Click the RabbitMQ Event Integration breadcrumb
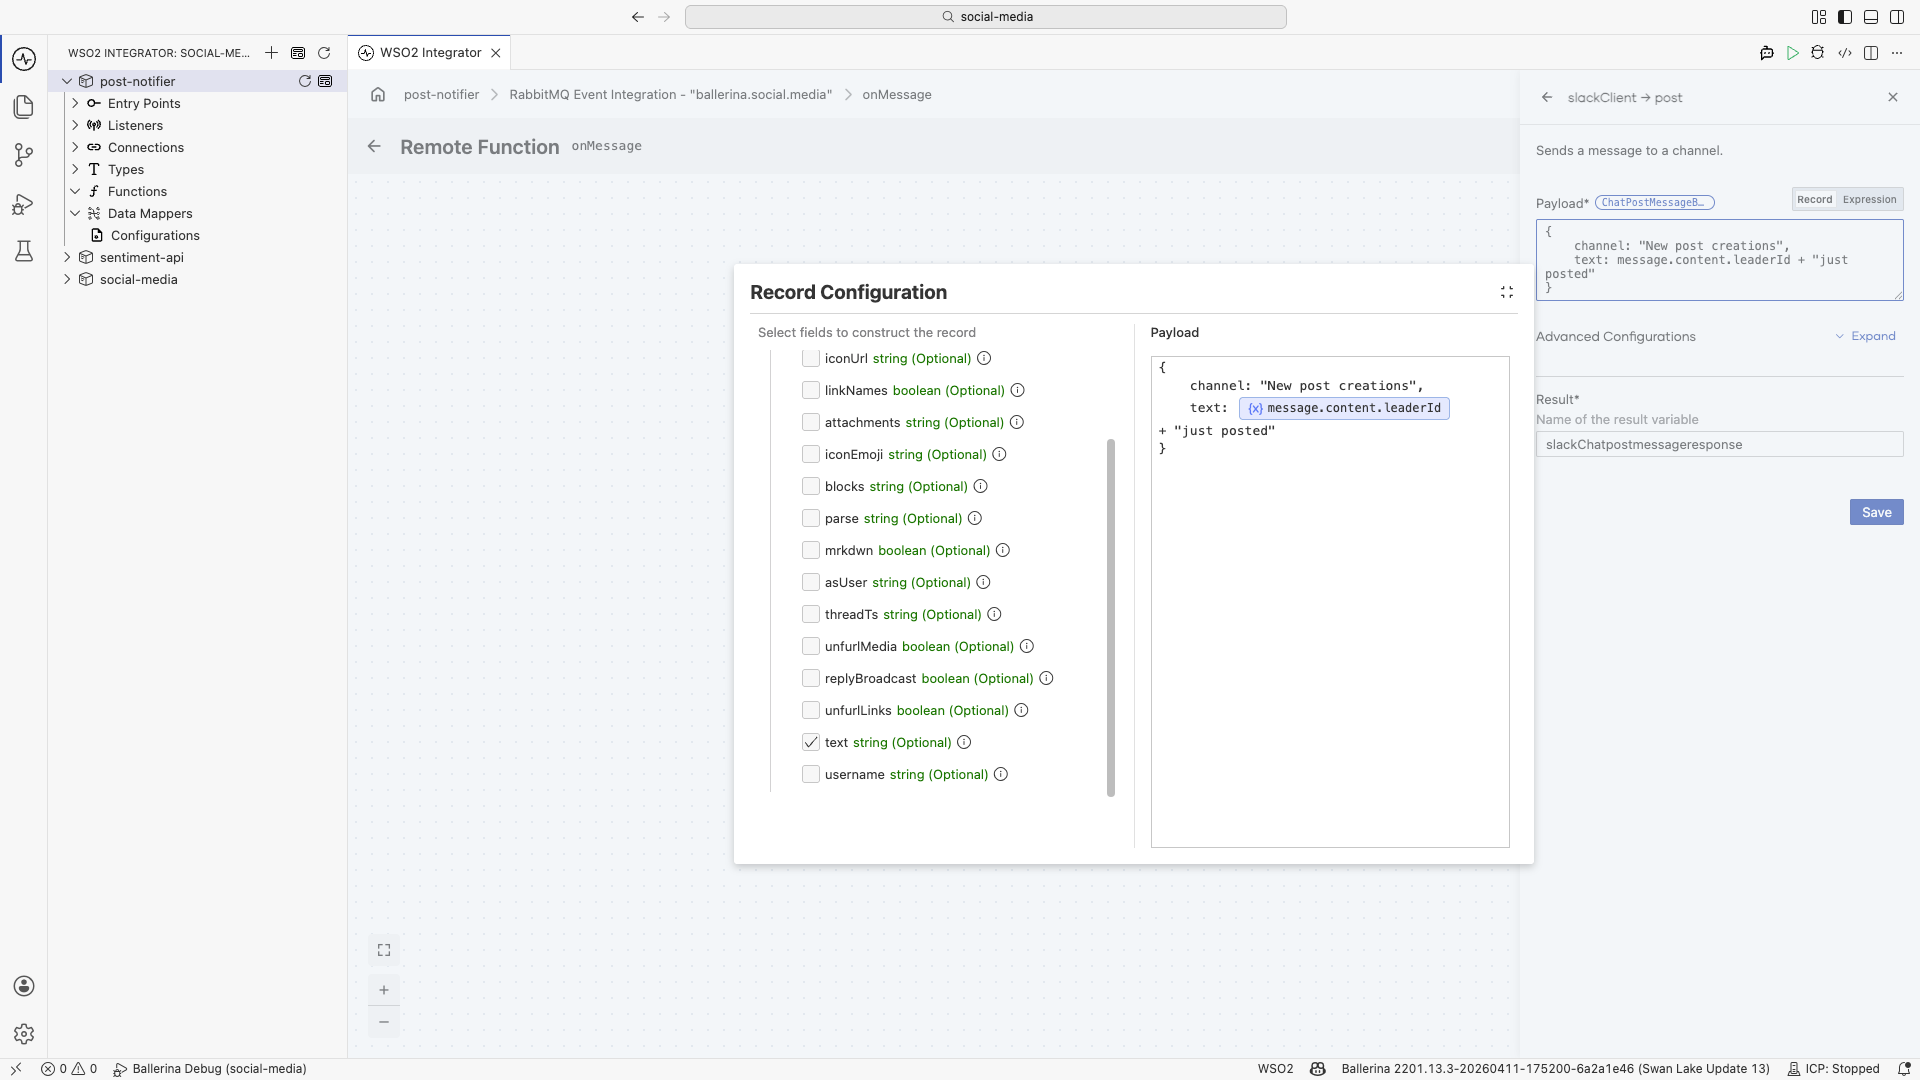This screenshot has width=1920, height=1080. 670,94
